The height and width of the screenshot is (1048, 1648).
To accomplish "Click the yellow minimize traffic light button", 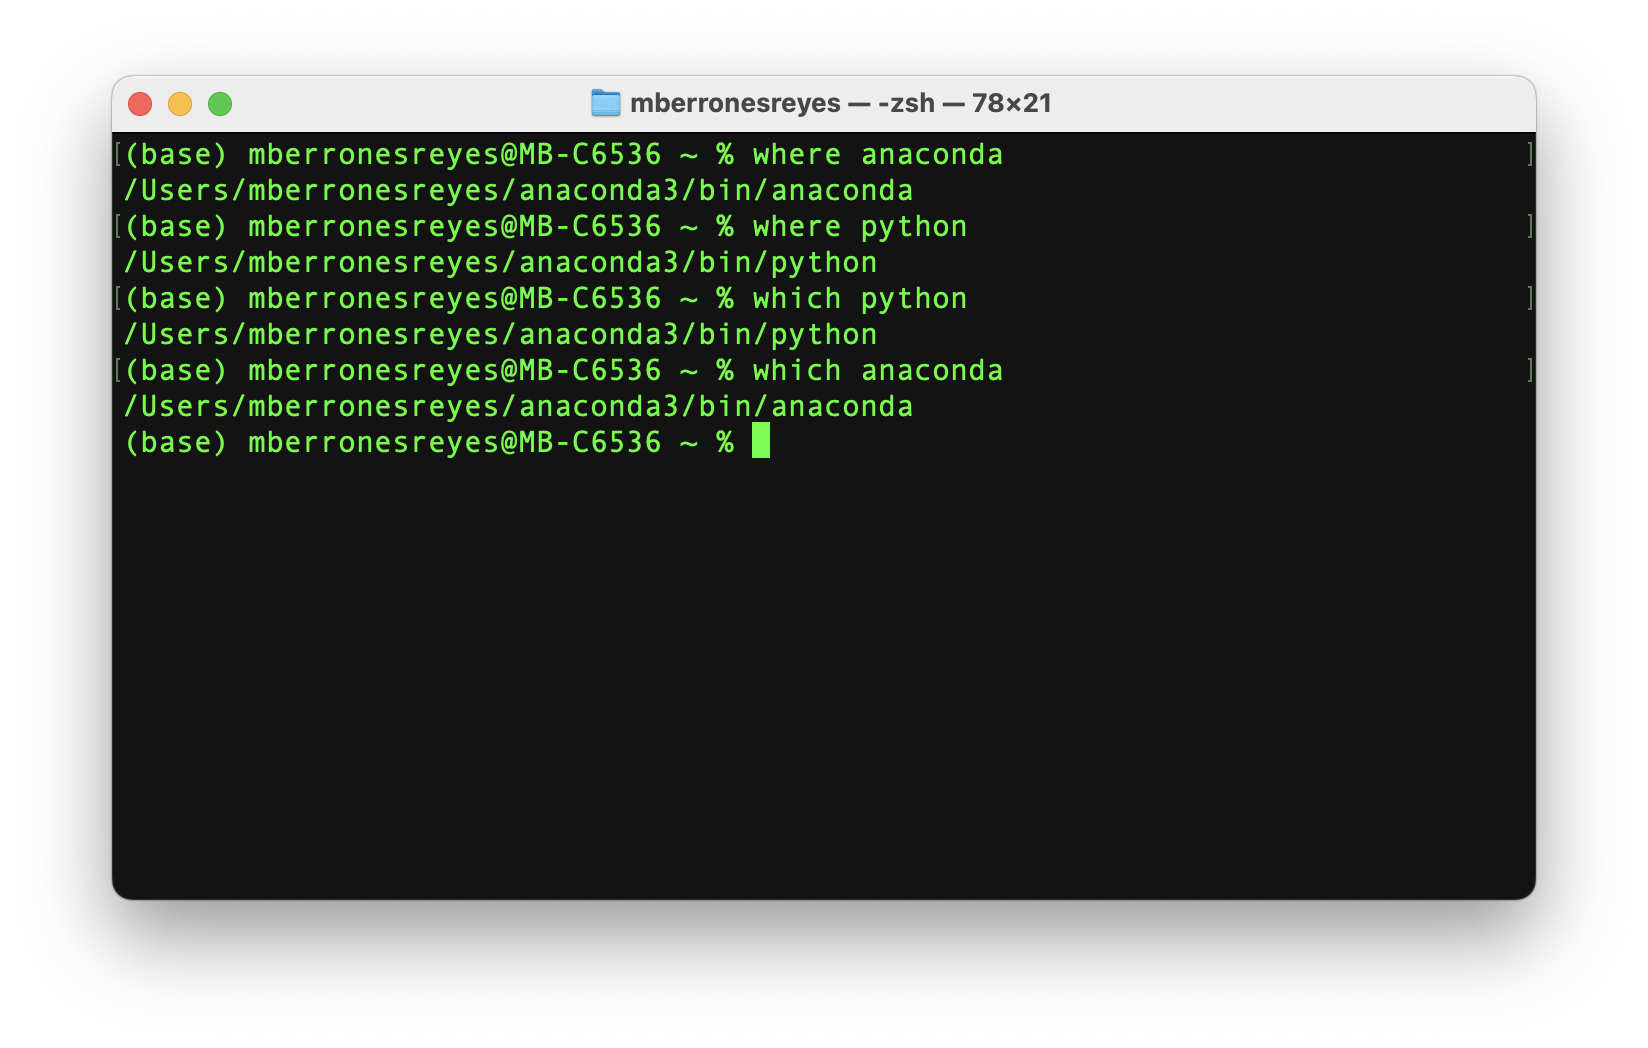I will pos(180,103).
